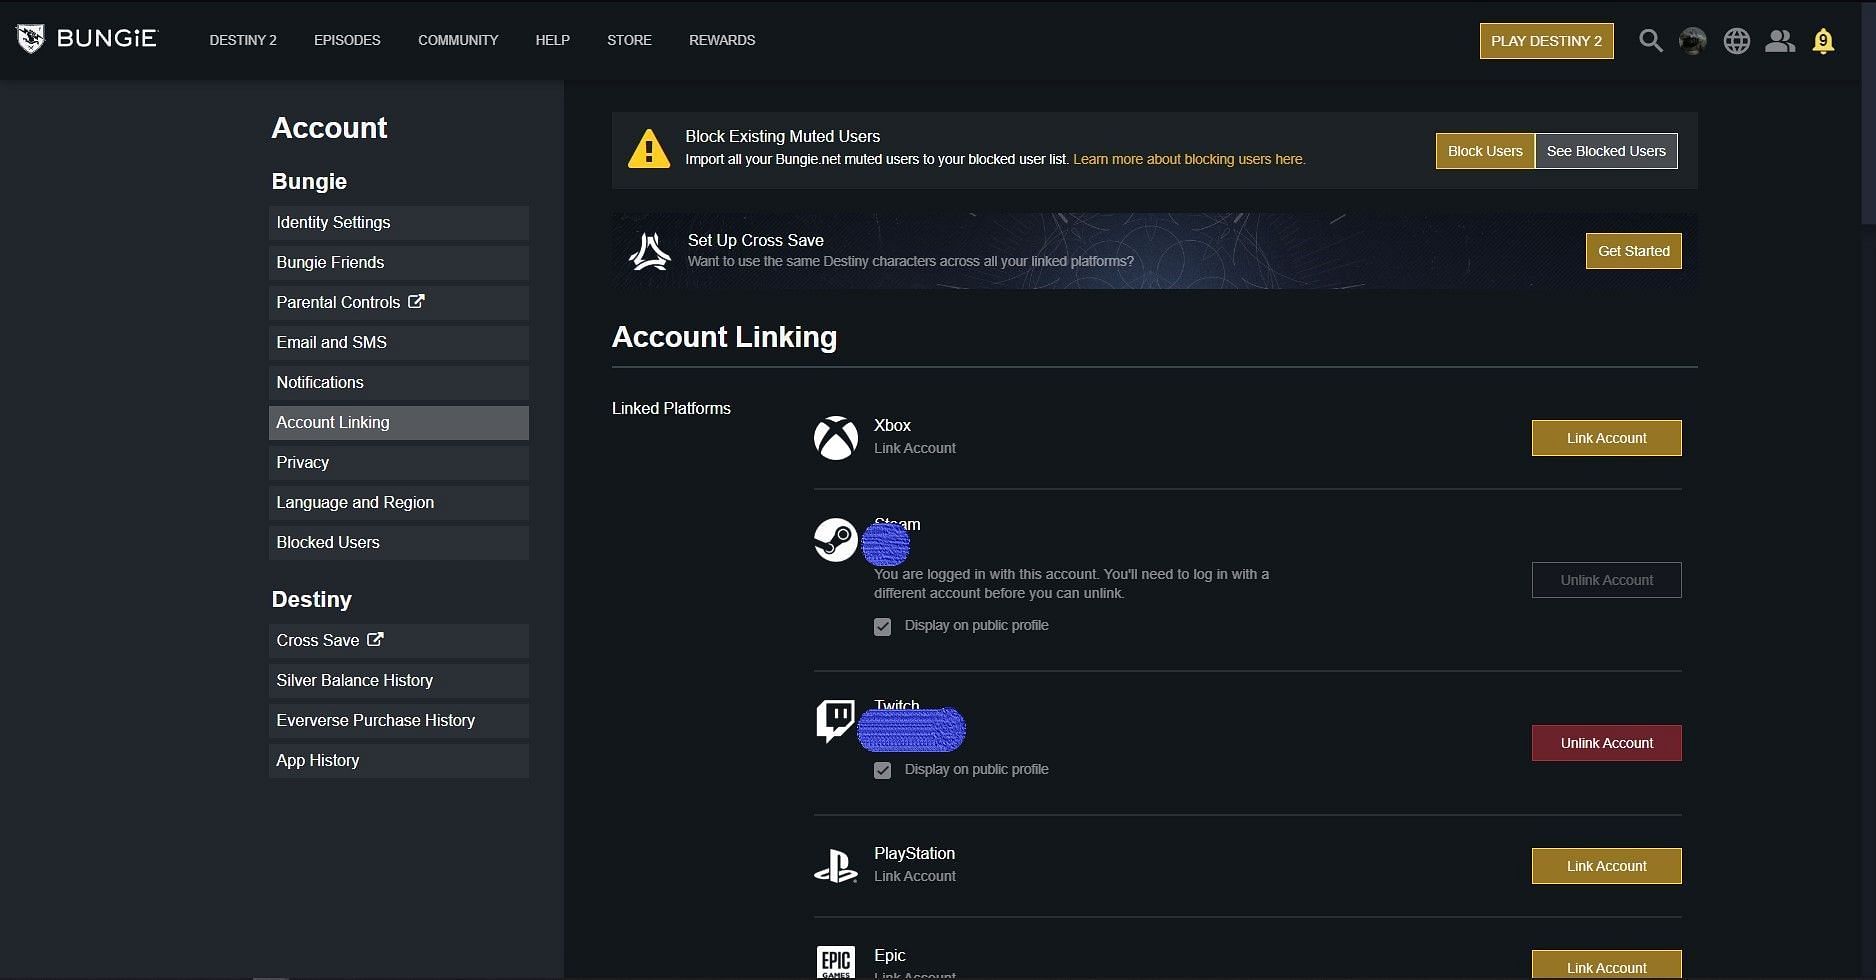
Task: Open App History
Action: click(398, 761)
